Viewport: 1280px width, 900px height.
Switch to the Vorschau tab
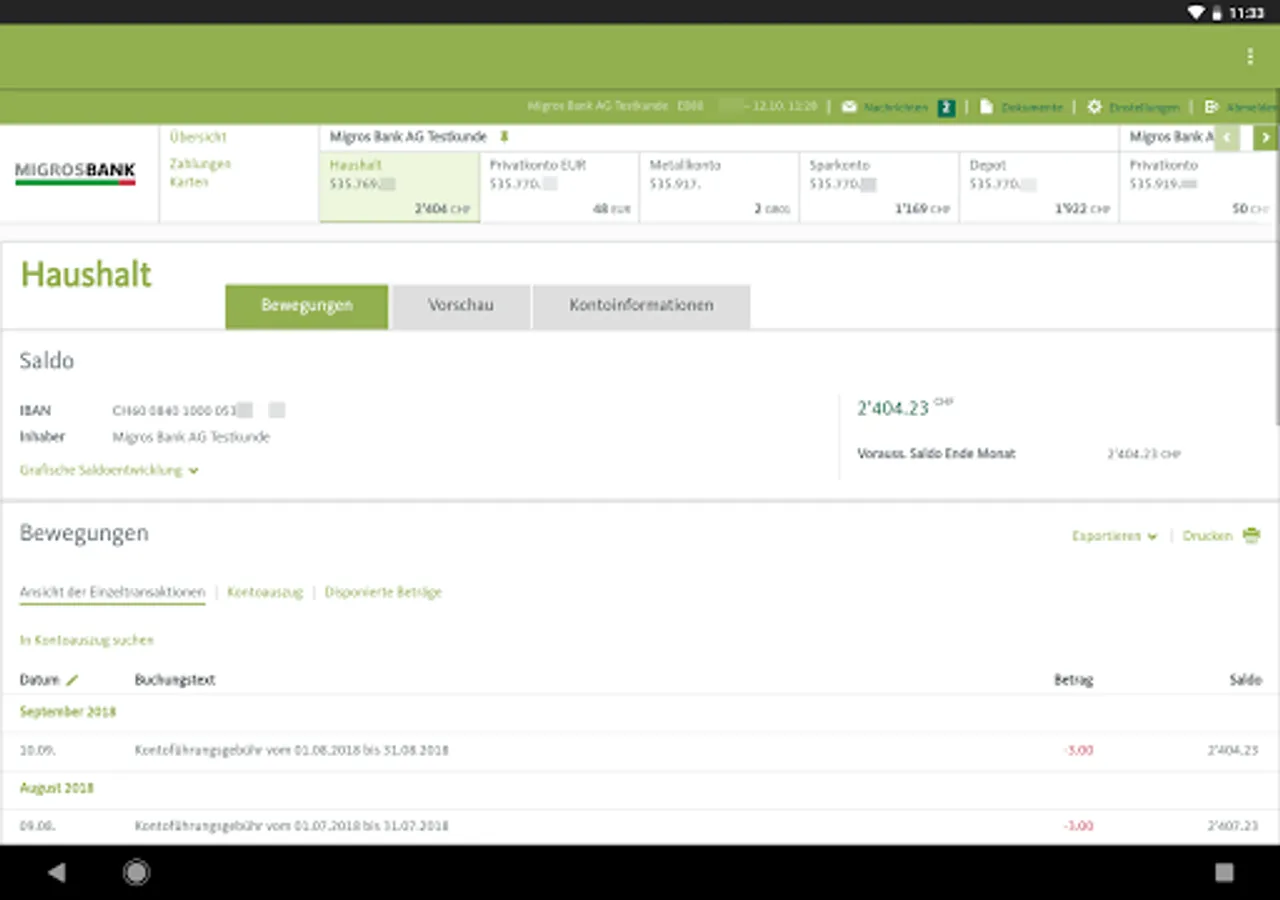461,306
